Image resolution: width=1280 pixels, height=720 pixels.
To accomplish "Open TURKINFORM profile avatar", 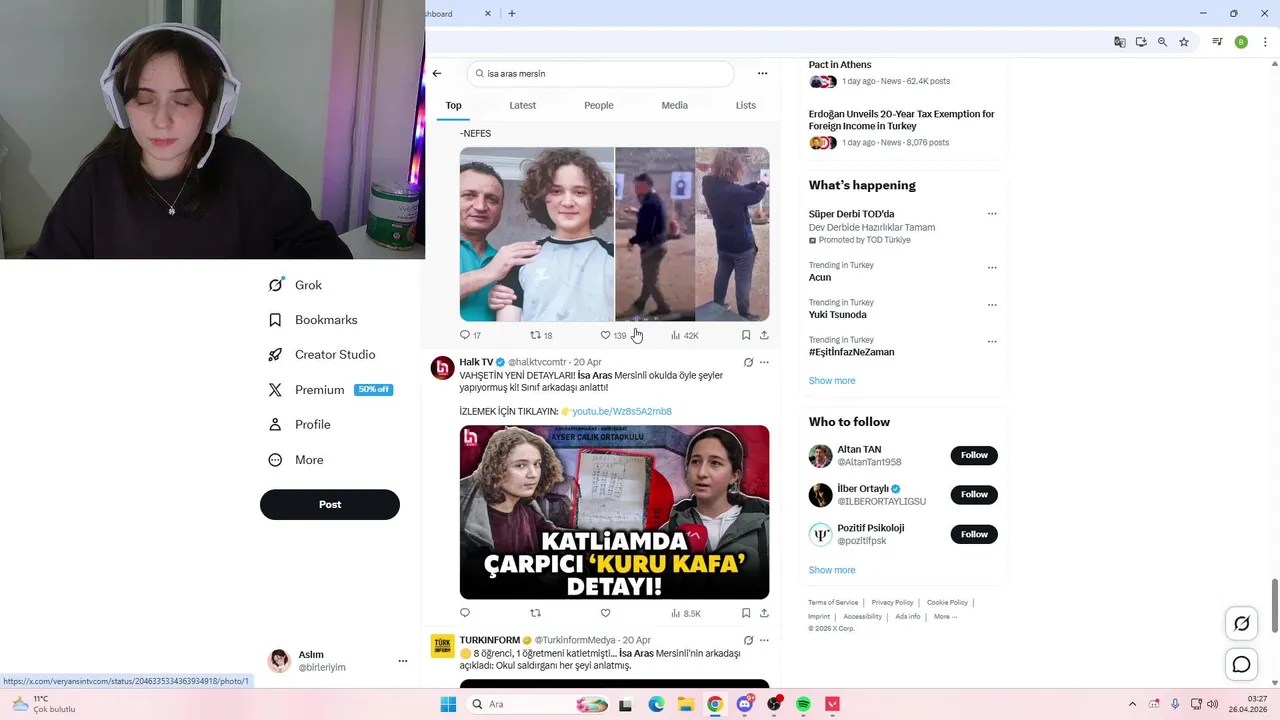I will pos(442,646).
